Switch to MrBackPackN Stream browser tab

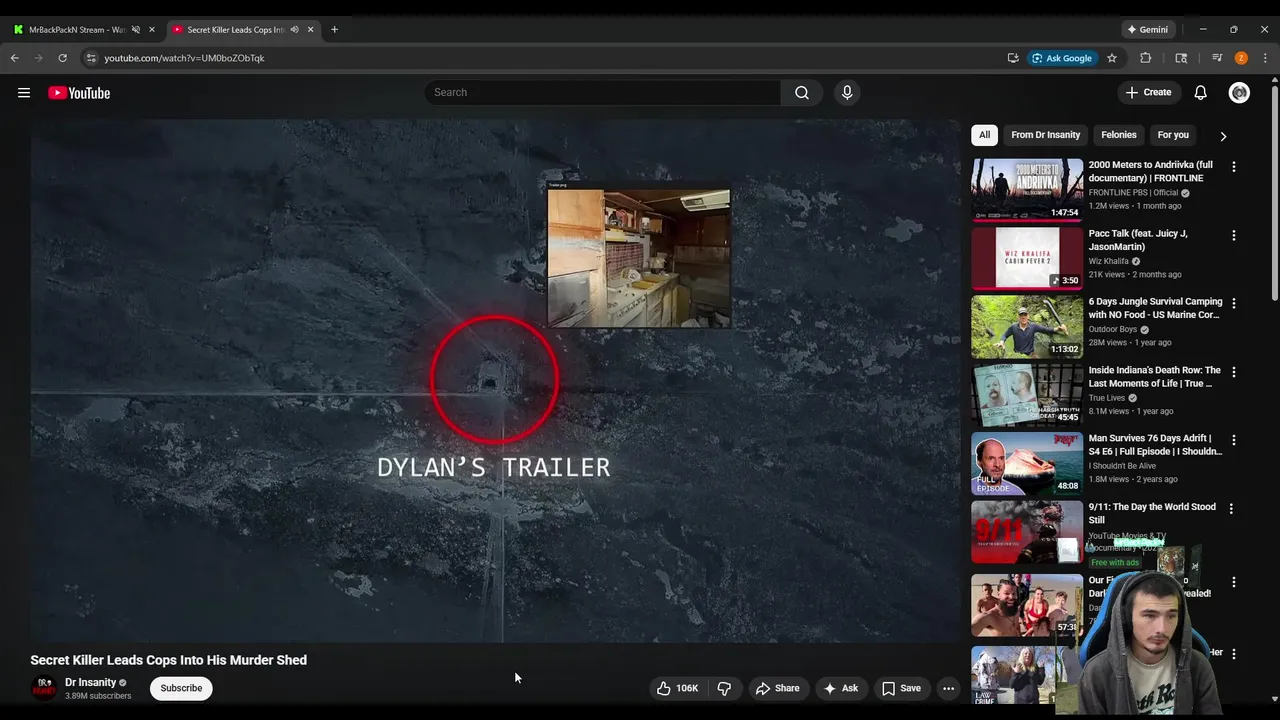coord(75,30)
